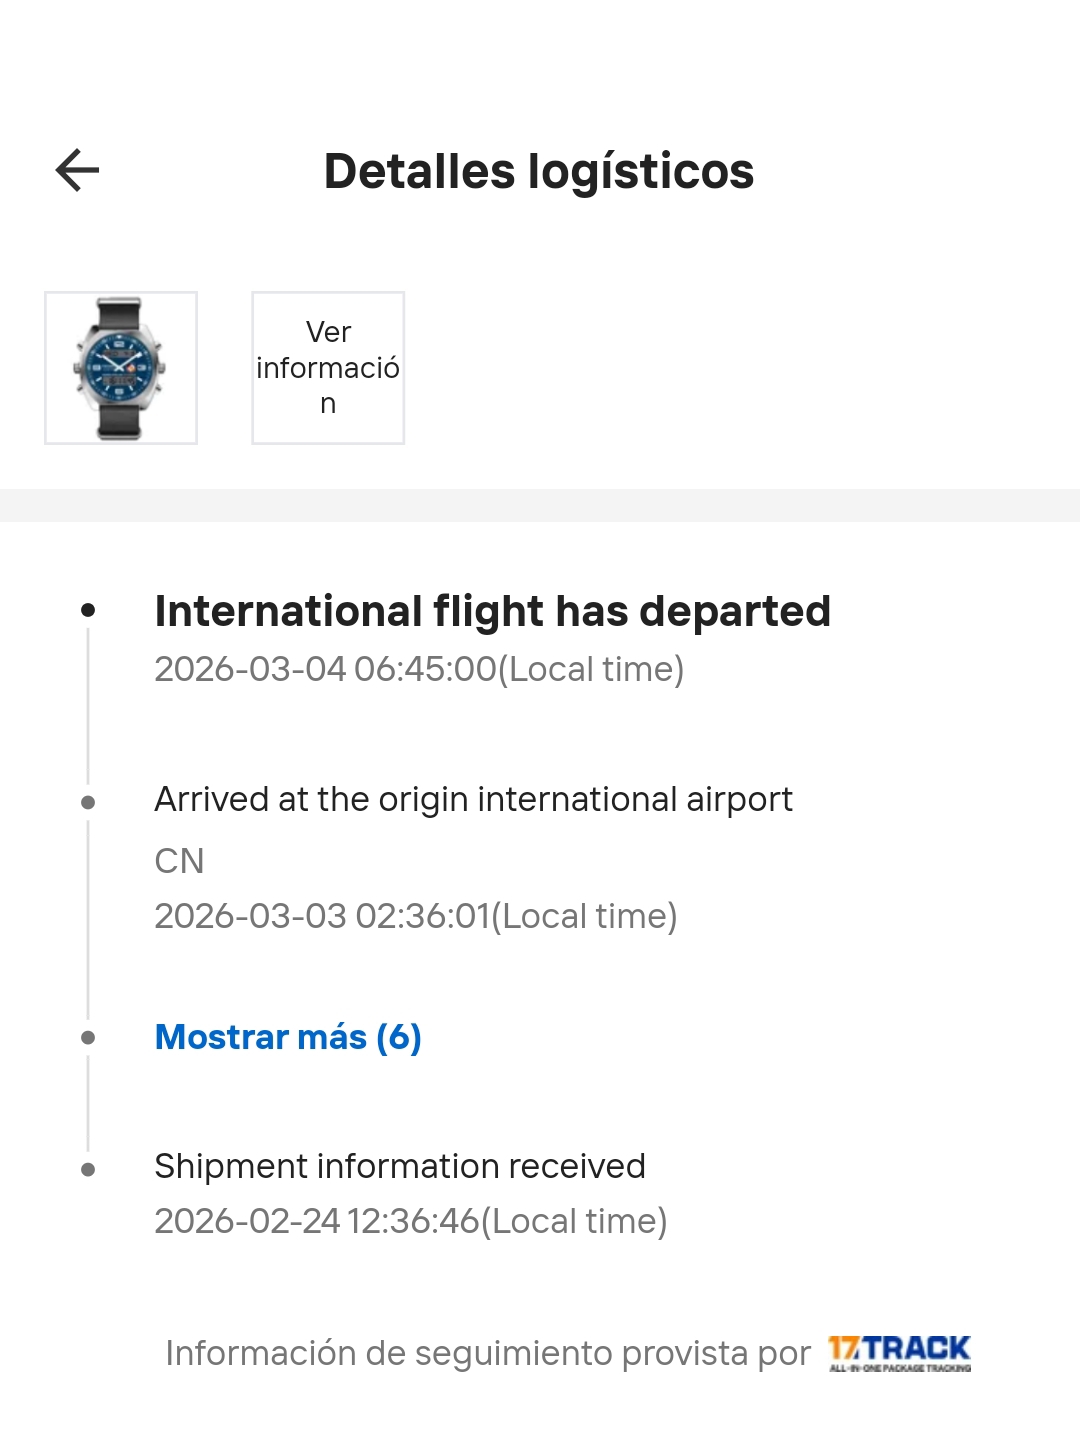Click the bullet beside Arrived at origin airport
The image size is (1080, 1450).
point(88,802)
